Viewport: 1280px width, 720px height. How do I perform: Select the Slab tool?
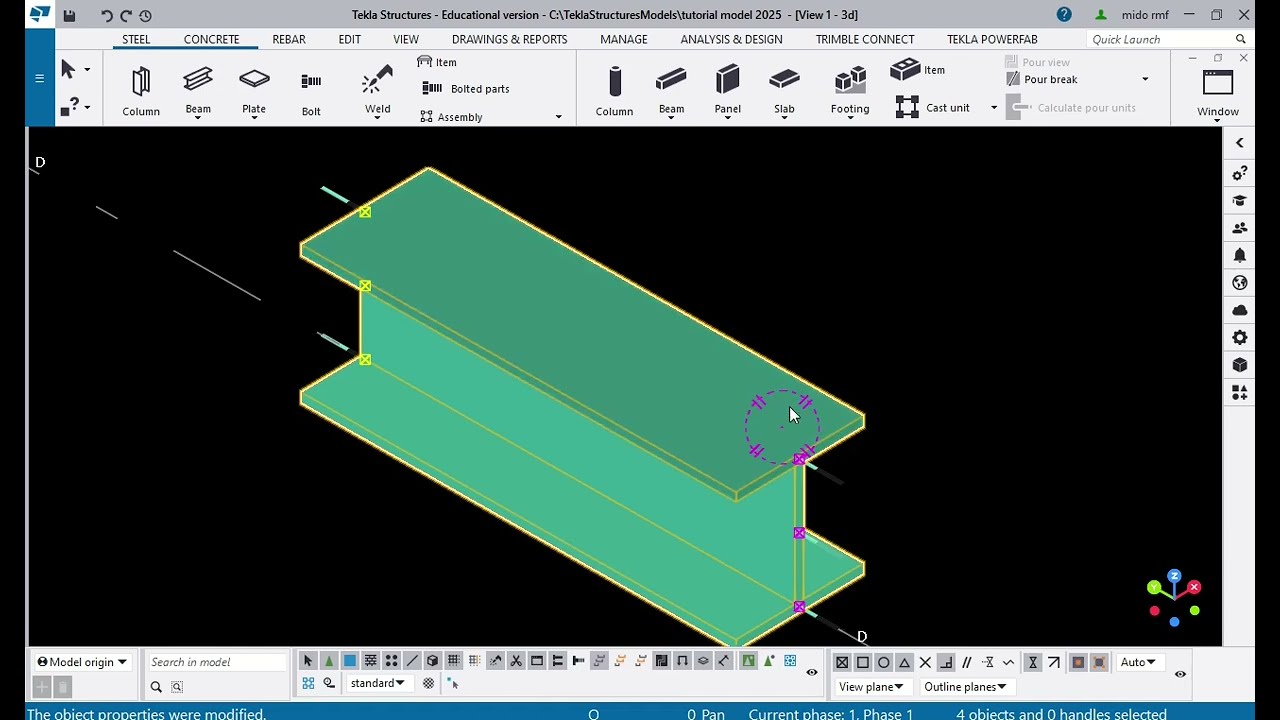click(784, 91)
